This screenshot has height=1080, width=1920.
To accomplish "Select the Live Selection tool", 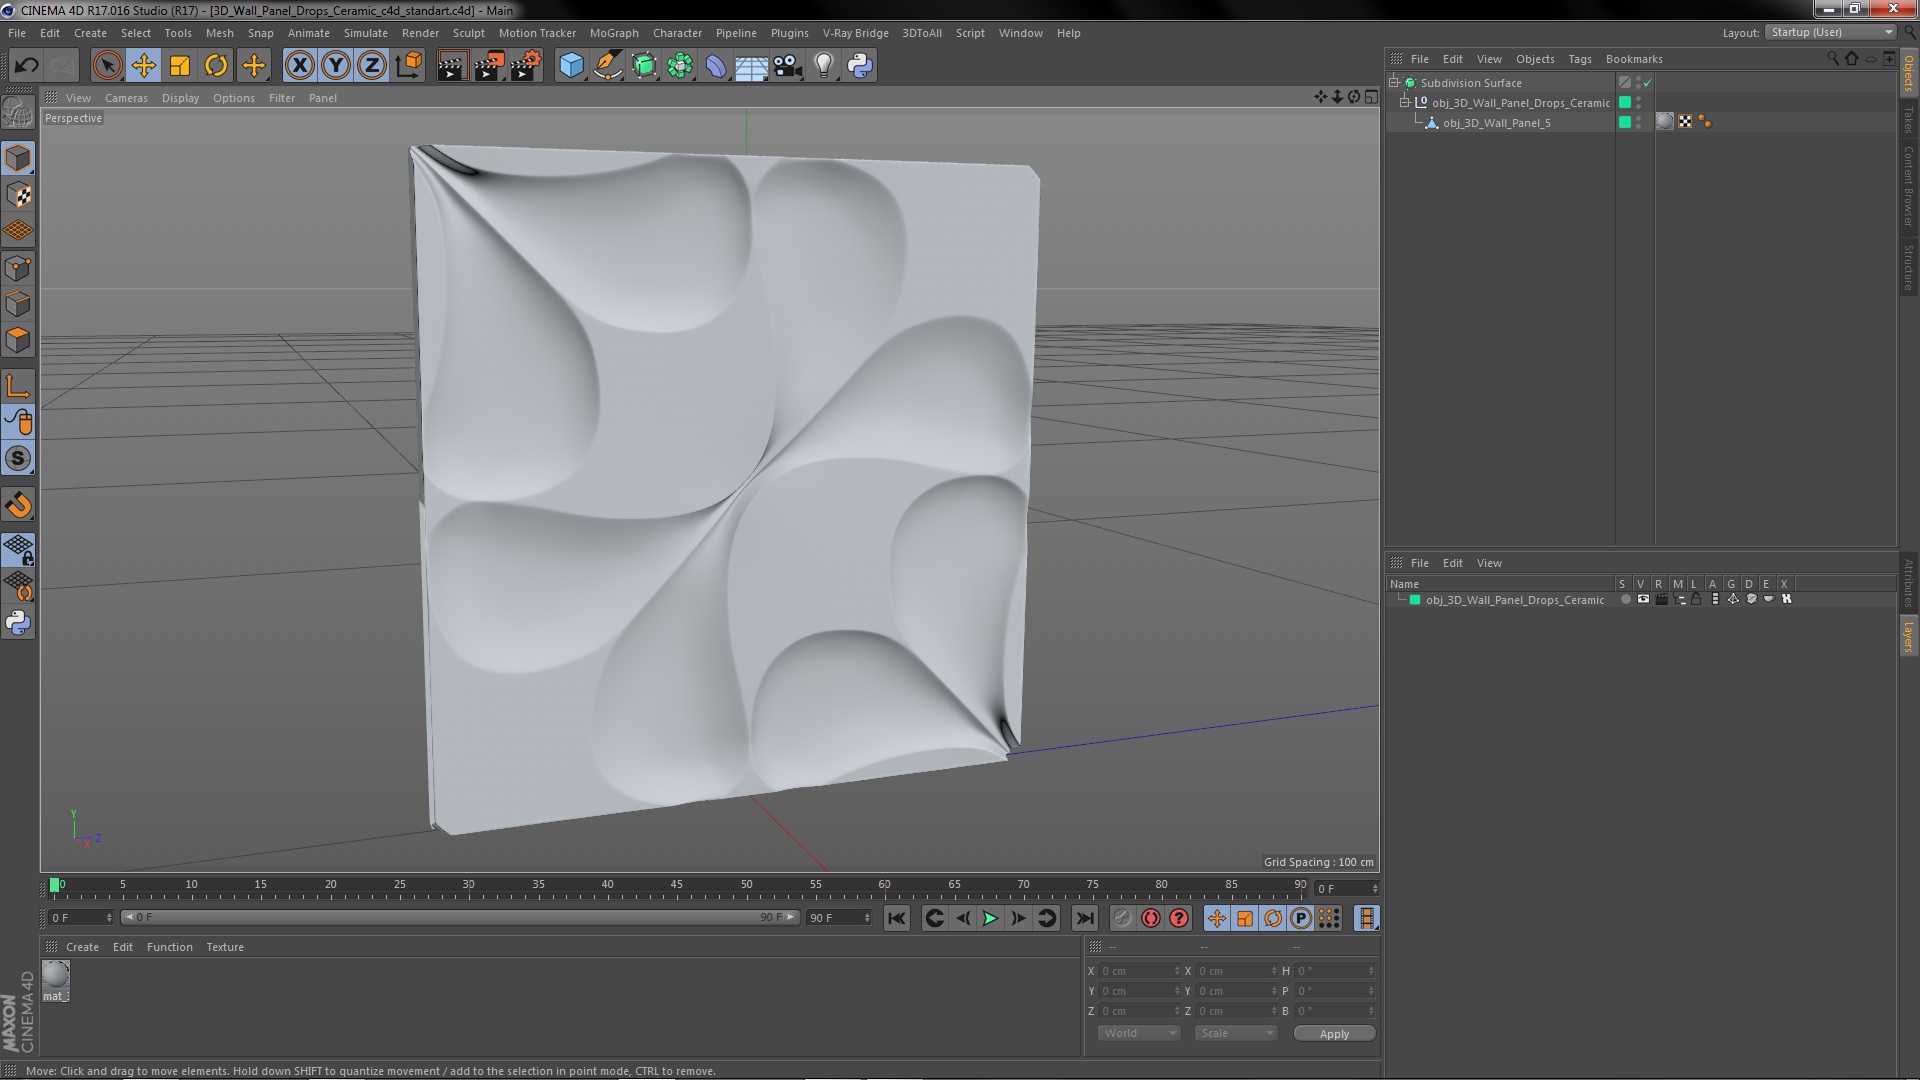I will (x=107, y=66).
